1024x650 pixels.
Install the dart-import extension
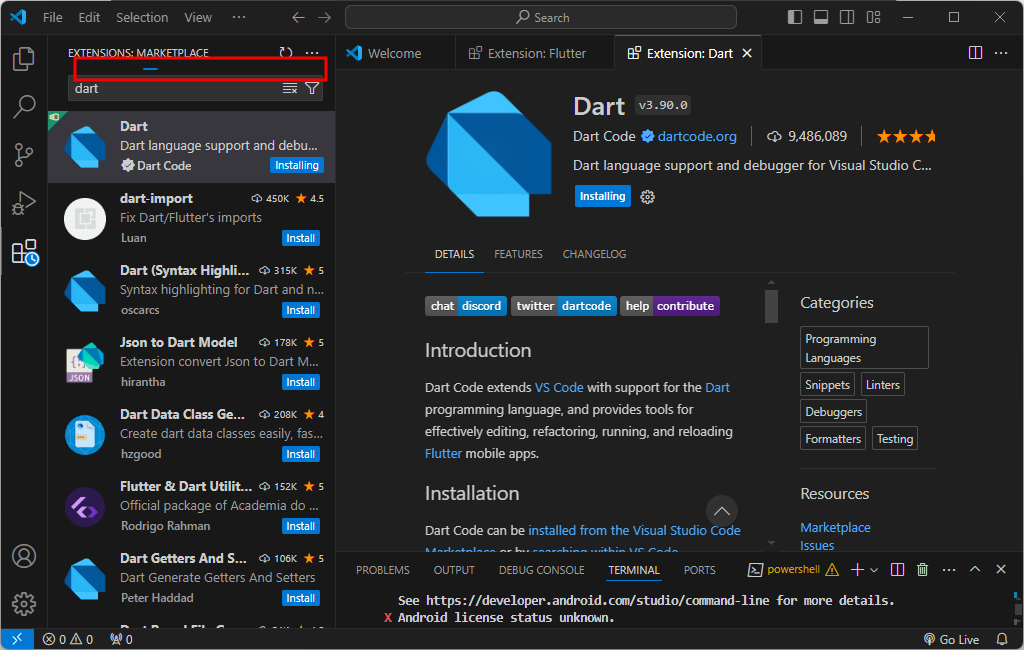300,238
